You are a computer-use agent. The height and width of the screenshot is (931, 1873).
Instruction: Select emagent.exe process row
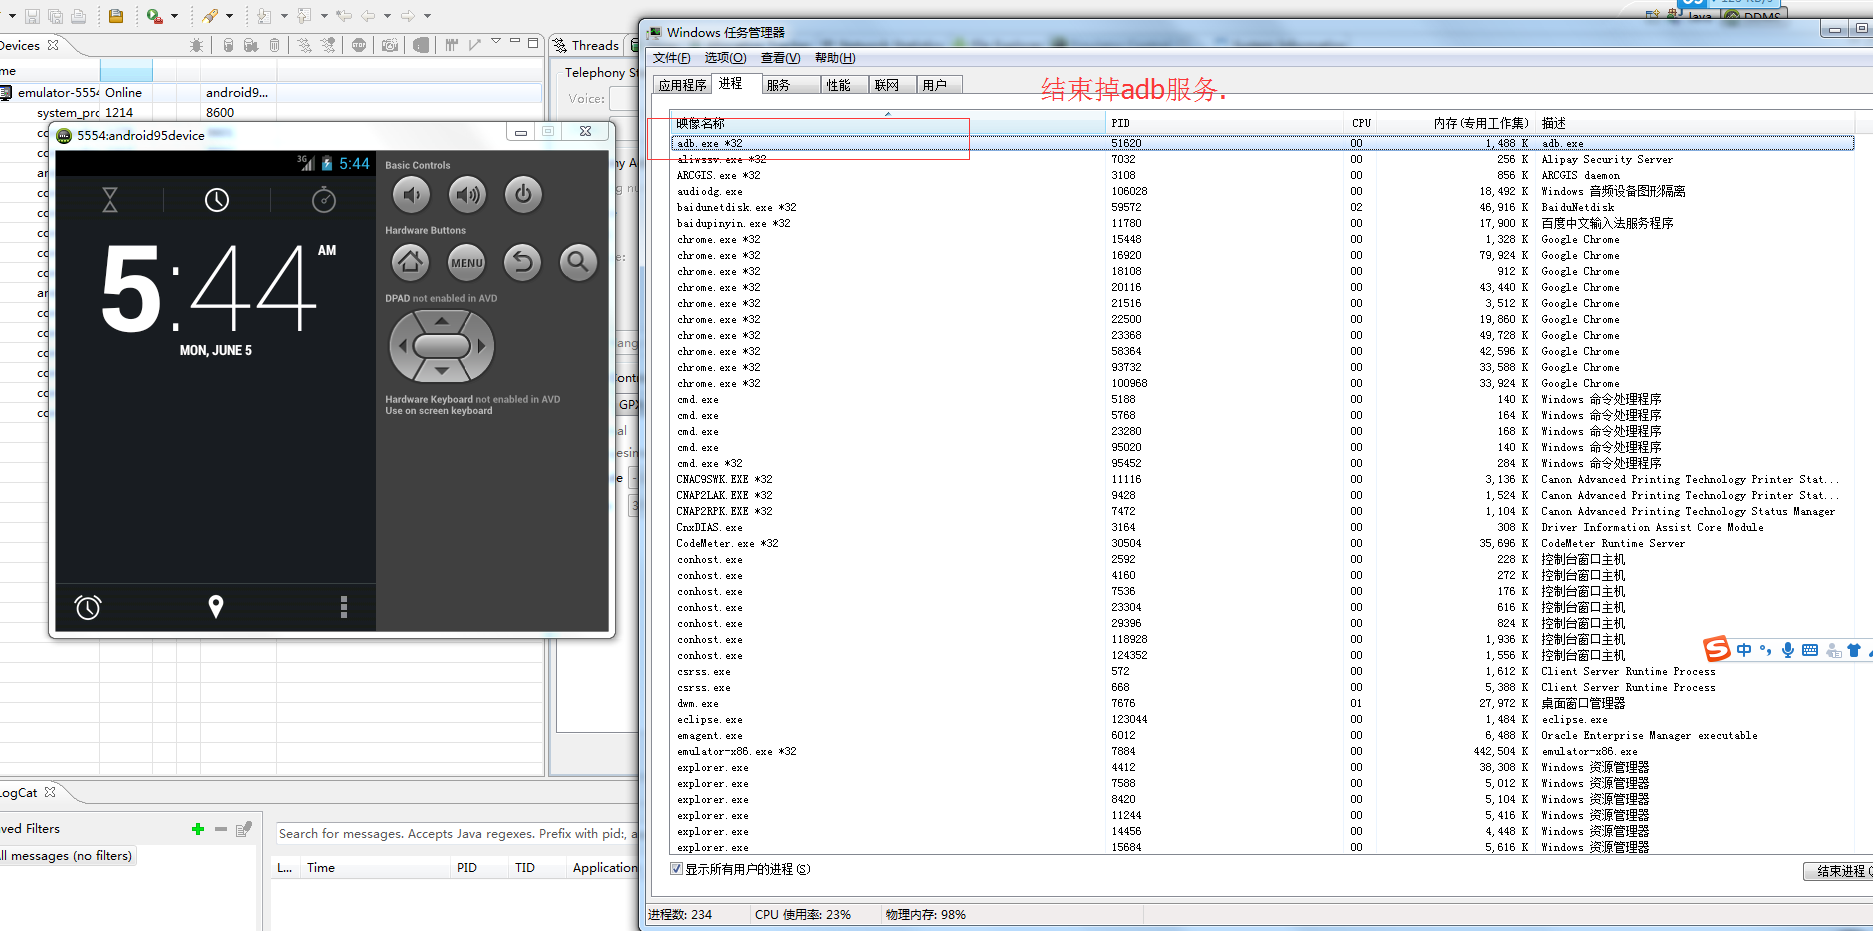(x=1262, y=735)
